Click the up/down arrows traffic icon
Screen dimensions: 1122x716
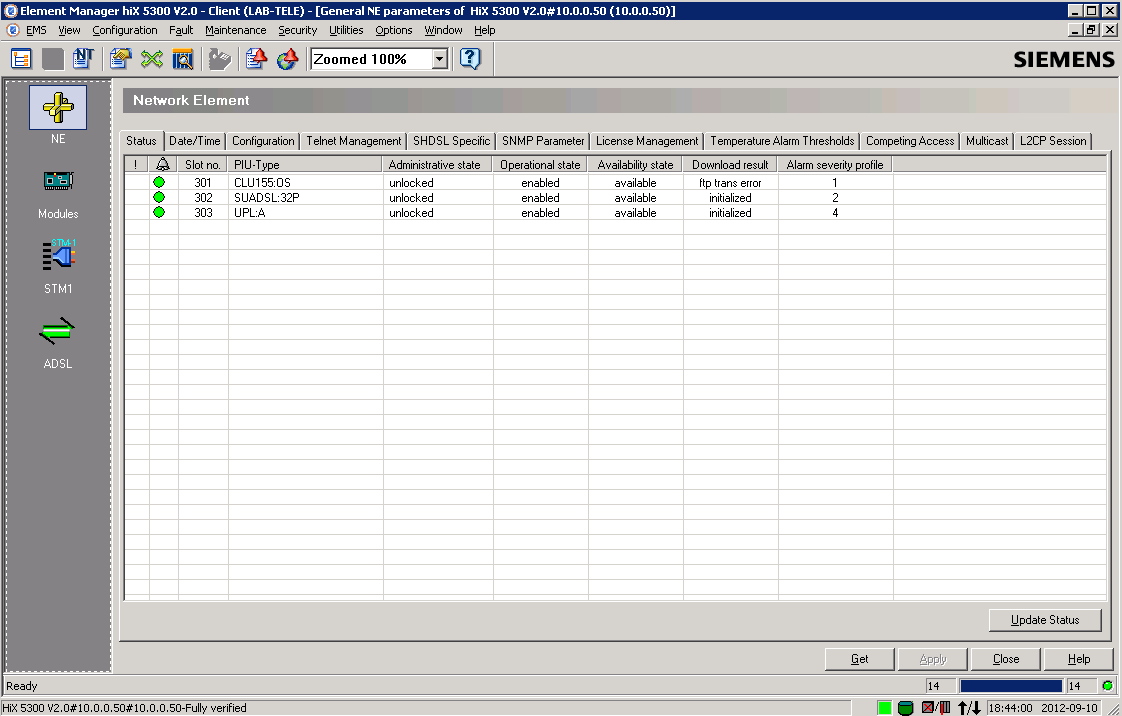969,708
